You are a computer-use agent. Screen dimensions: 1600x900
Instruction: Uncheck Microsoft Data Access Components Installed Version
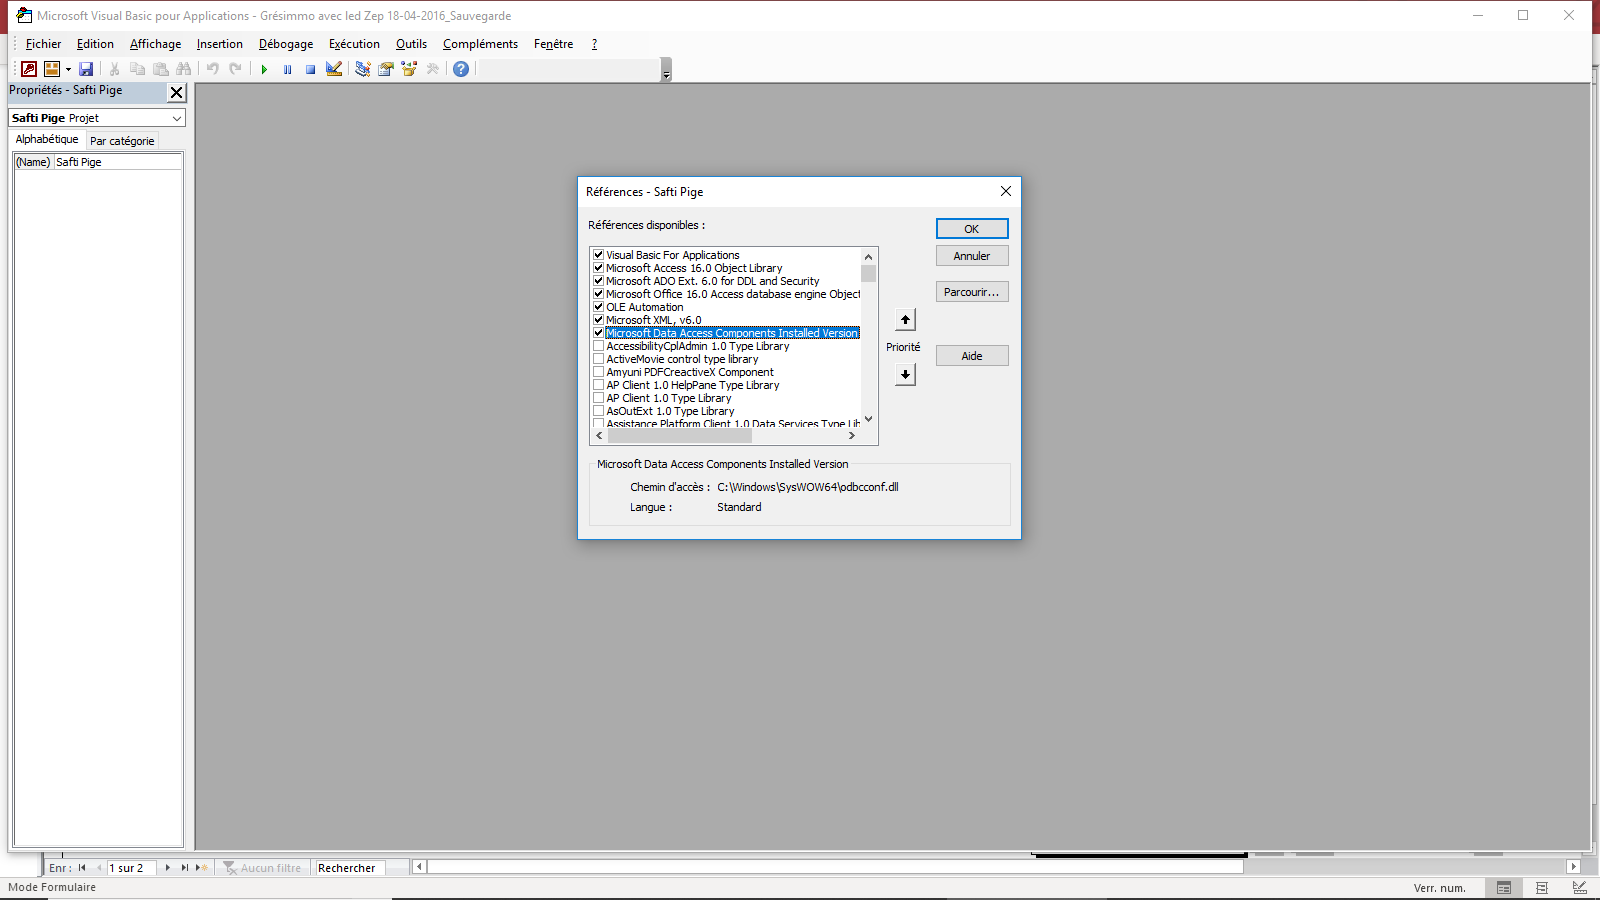pos(598,333)
